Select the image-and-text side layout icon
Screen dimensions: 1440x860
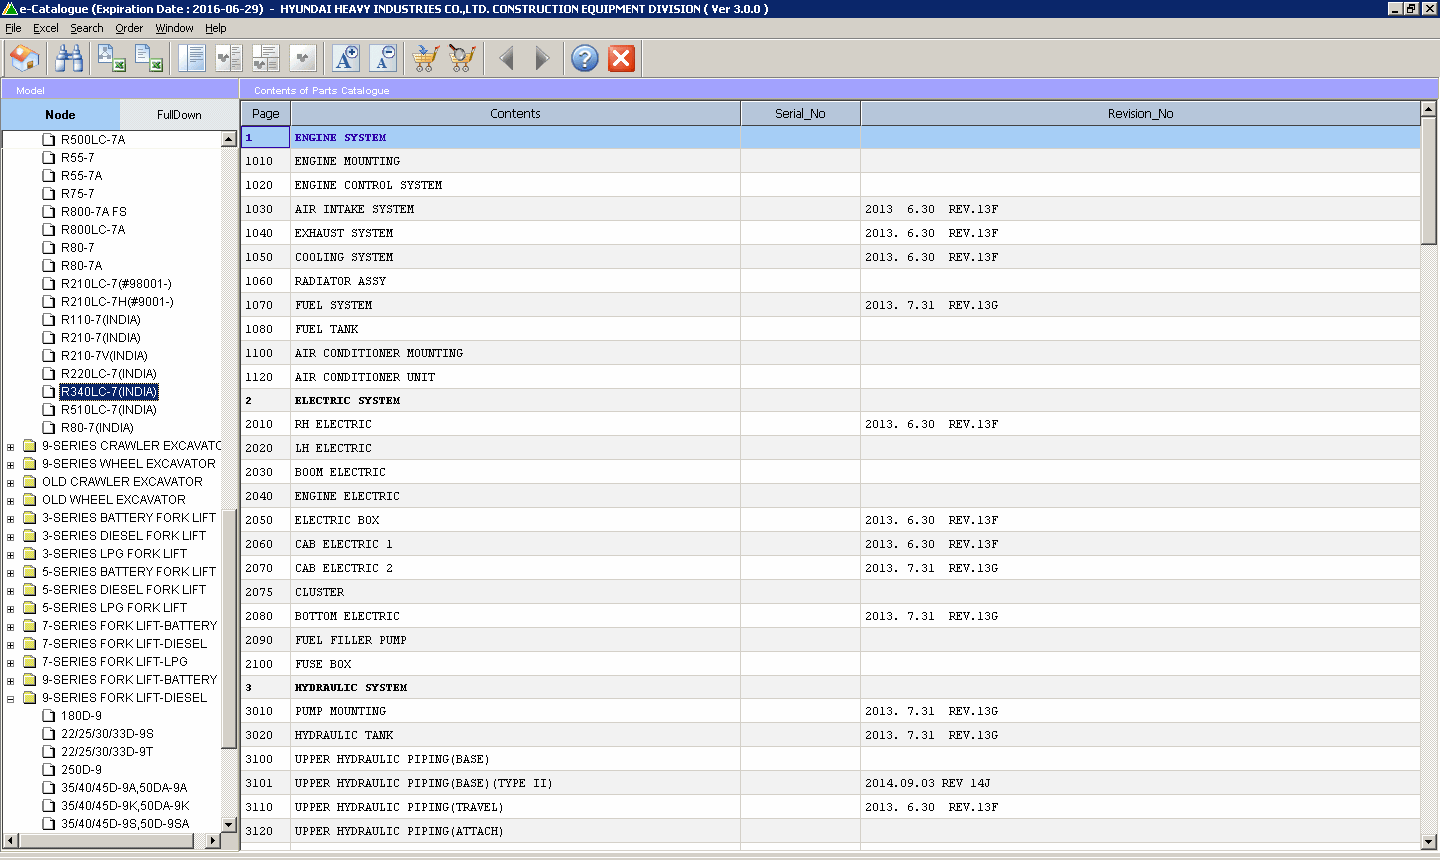[229, 58]
